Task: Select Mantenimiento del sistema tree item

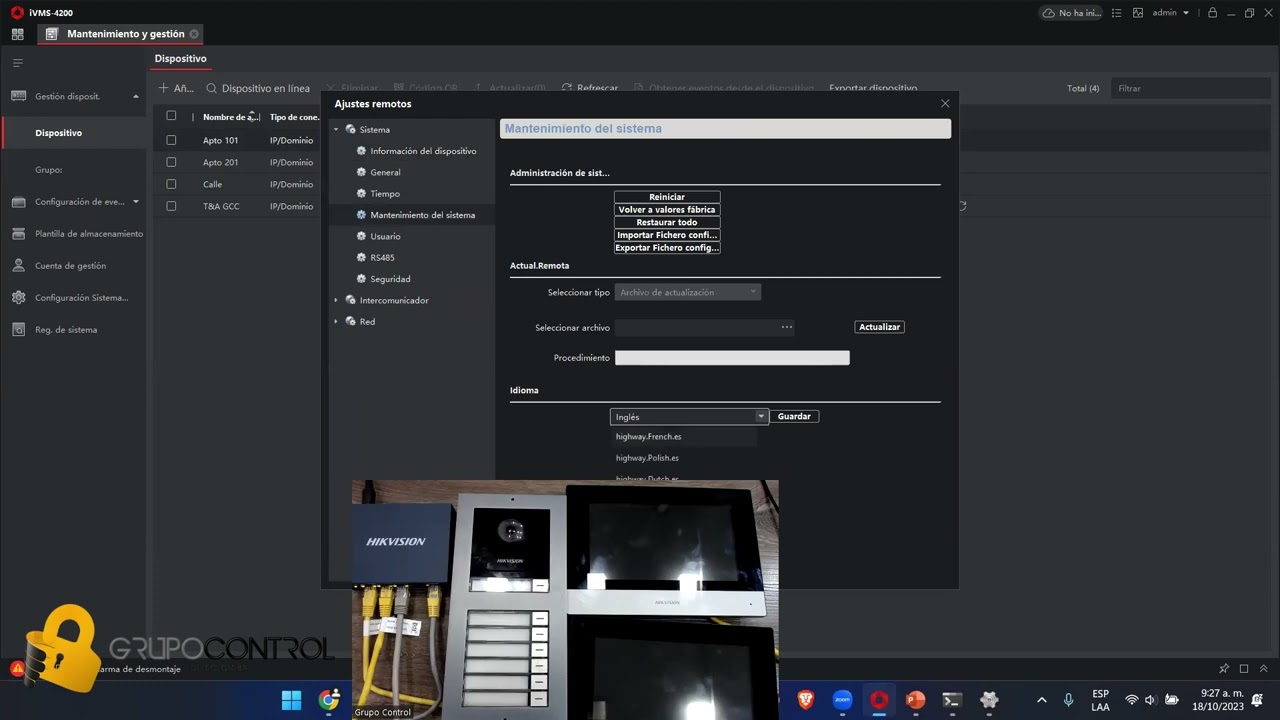Action: coord(422,215)
